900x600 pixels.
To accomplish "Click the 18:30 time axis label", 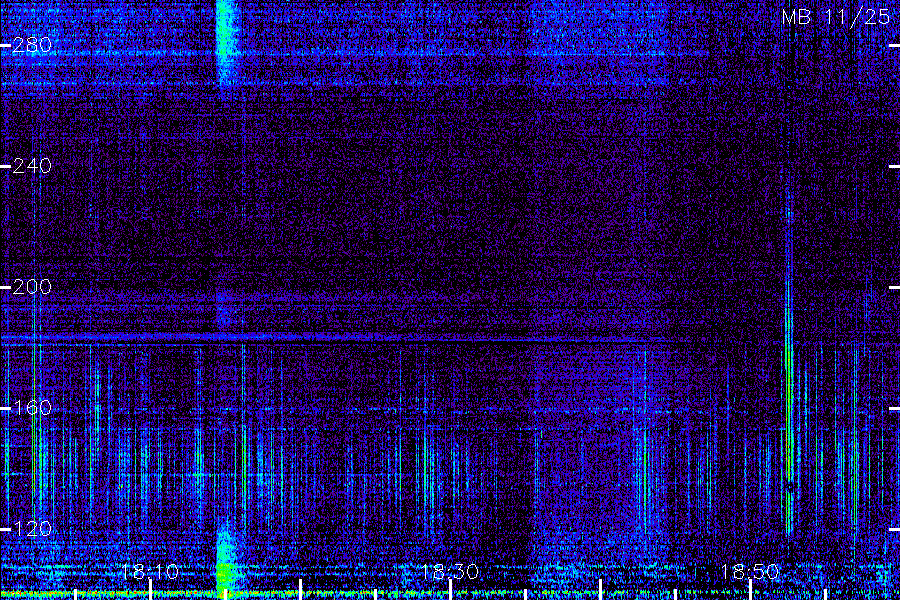I will point(450,572).
